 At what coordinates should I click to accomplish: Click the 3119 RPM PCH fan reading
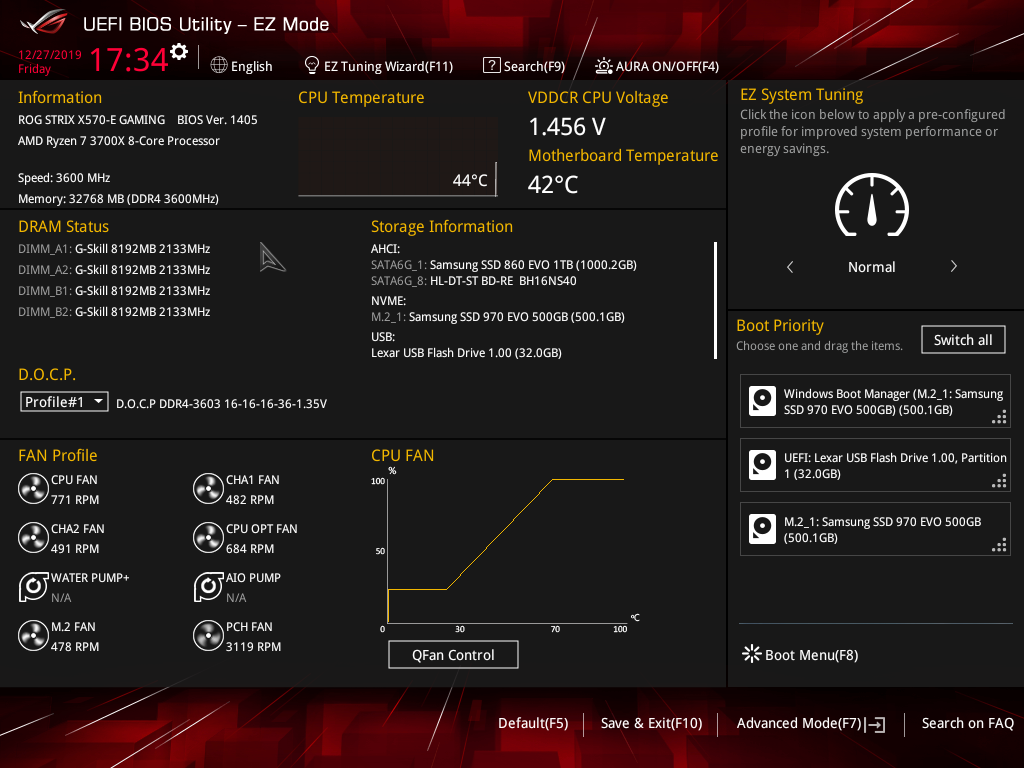253,647
